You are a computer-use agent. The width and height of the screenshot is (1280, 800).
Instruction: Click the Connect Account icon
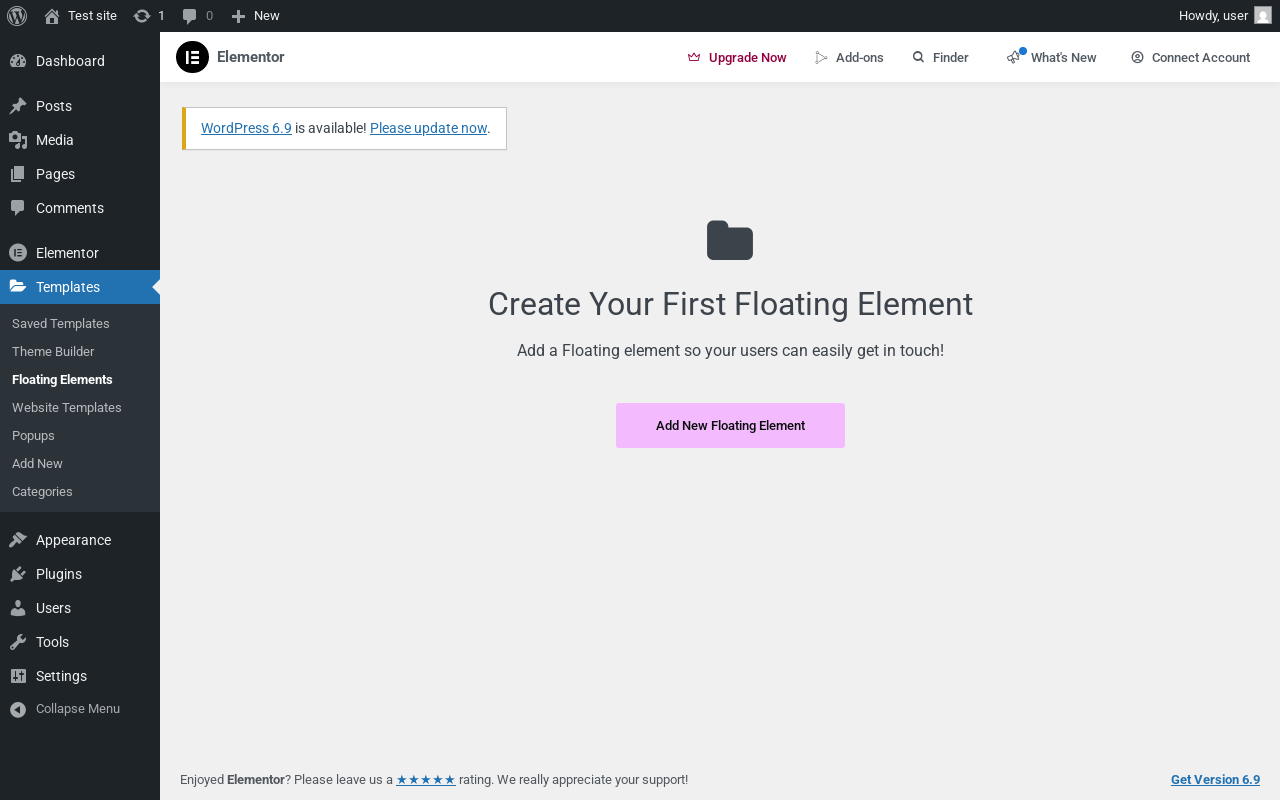click(1137, 57)
